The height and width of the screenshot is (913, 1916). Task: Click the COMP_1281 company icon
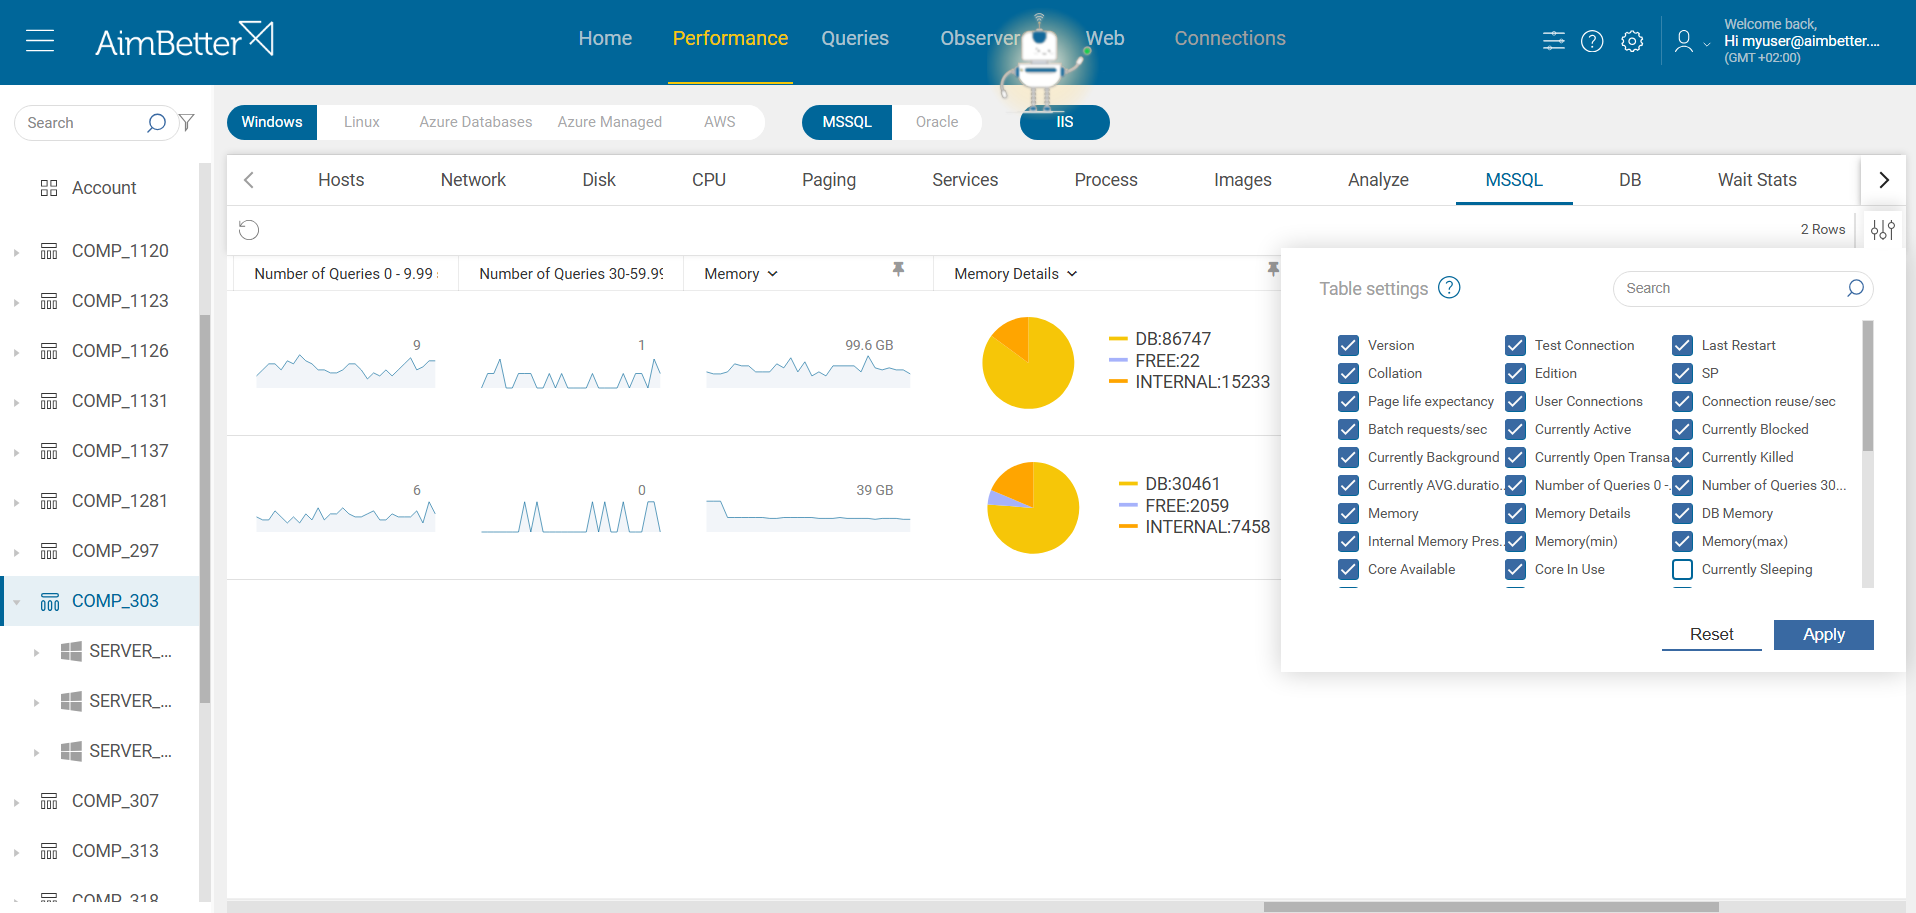click(49, 501)
